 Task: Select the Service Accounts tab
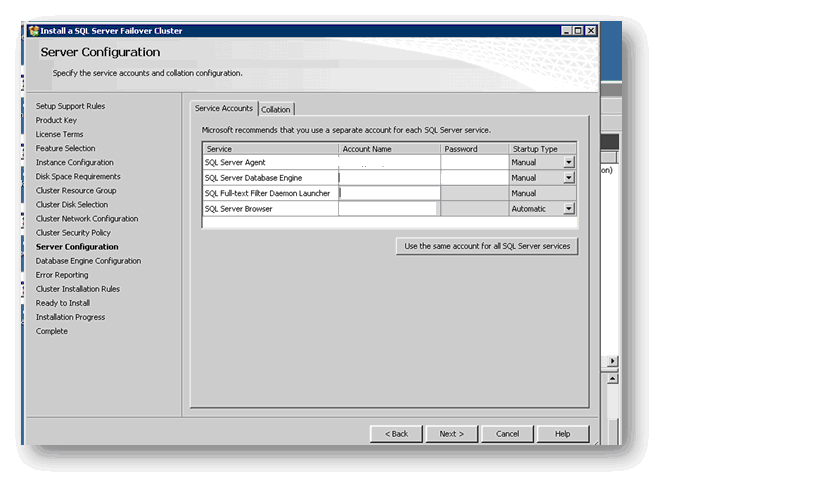coord(224,108)
